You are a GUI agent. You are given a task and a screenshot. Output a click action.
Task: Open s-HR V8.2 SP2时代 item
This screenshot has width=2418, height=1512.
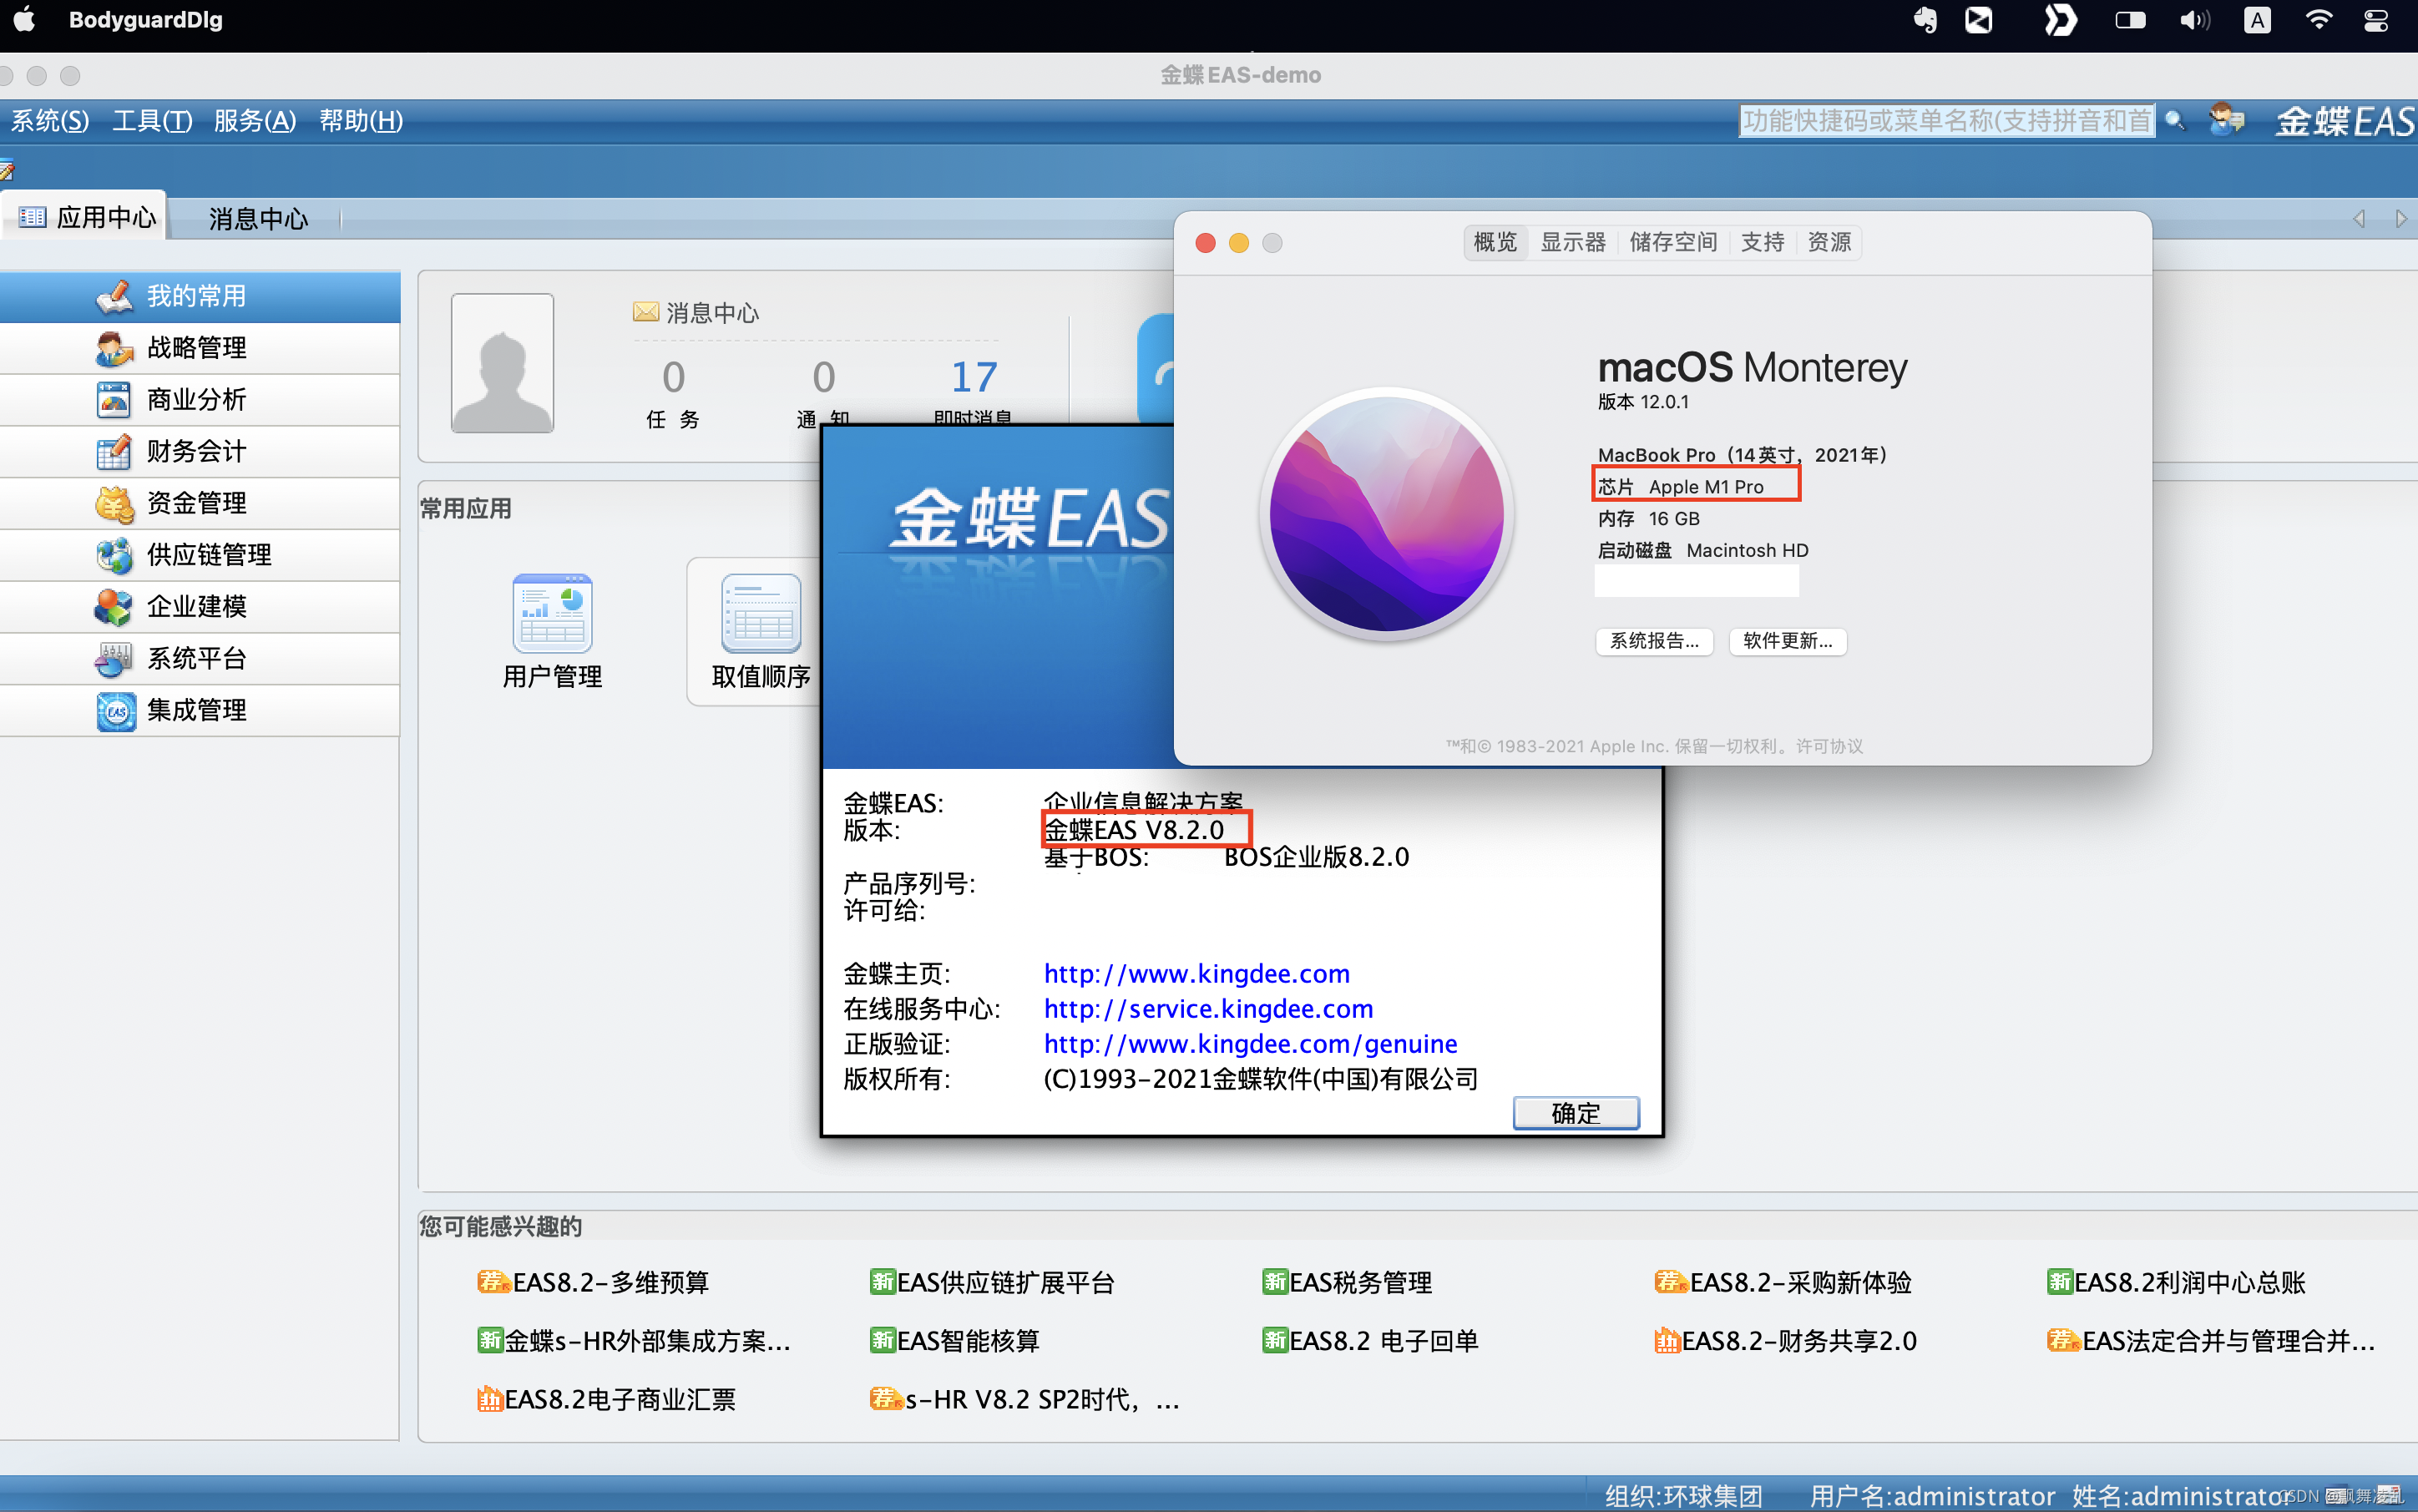[x=1024, y=1400]
